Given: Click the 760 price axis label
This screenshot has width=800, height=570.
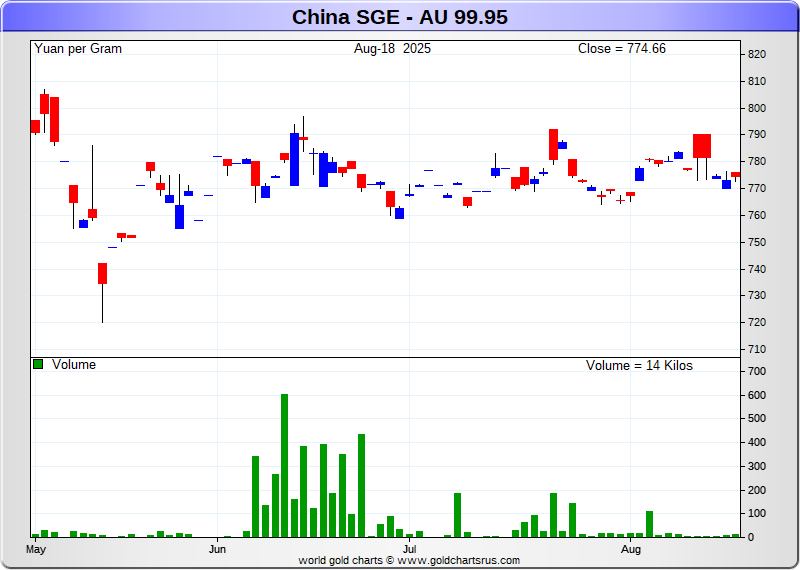Looking at the screenshot, I should [x=757, y=215].
